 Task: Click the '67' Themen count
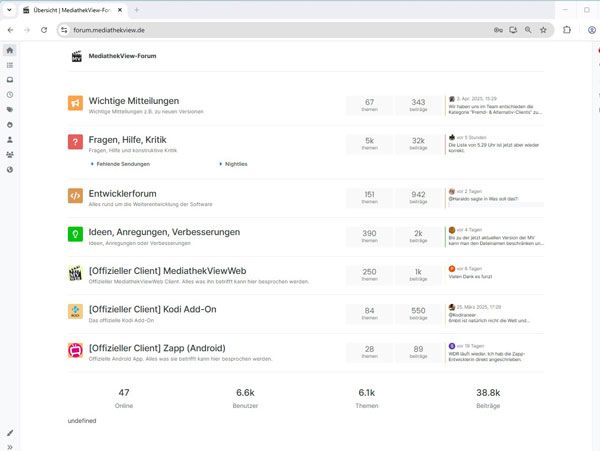pos(369,102)
